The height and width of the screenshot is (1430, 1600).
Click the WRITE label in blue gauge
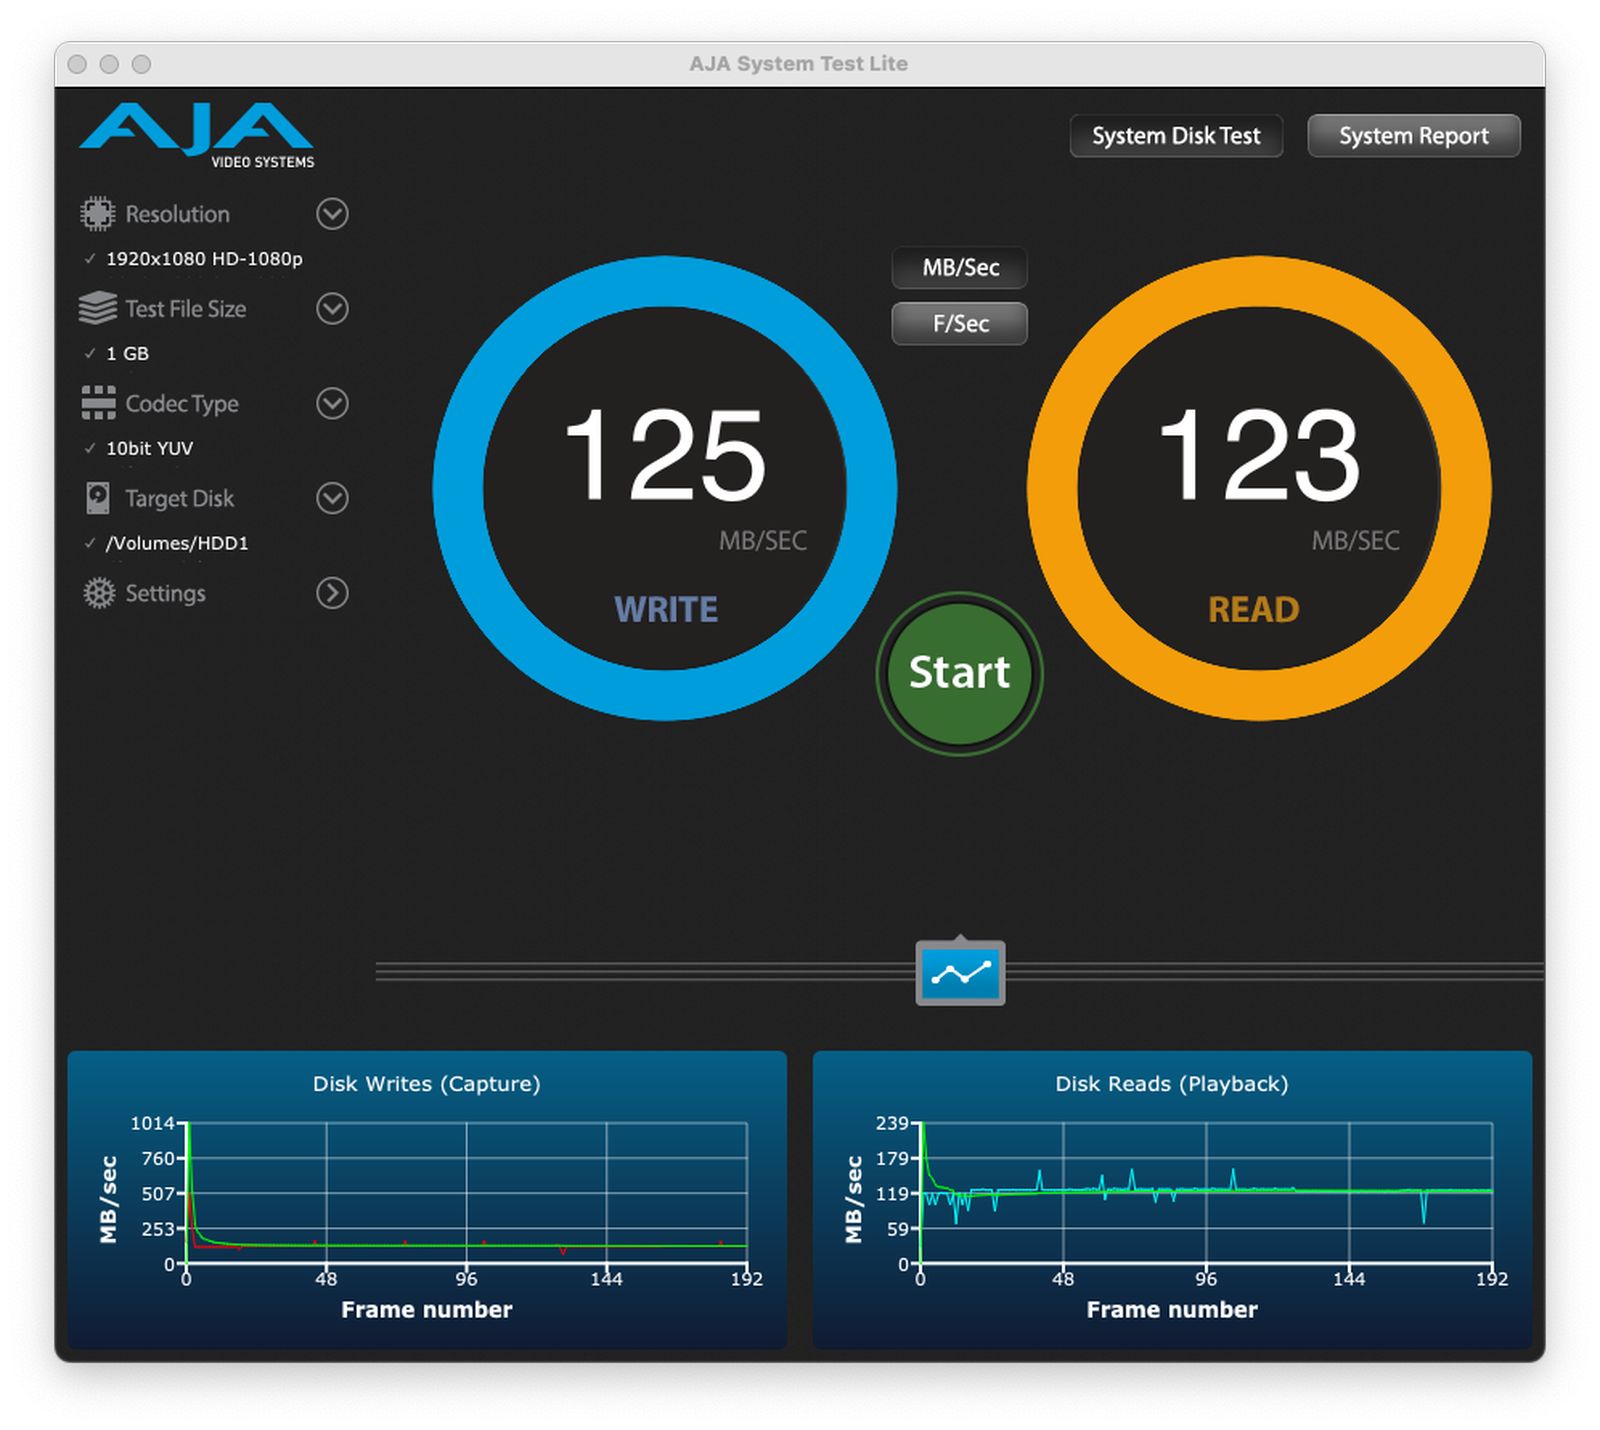click(666, 610)
